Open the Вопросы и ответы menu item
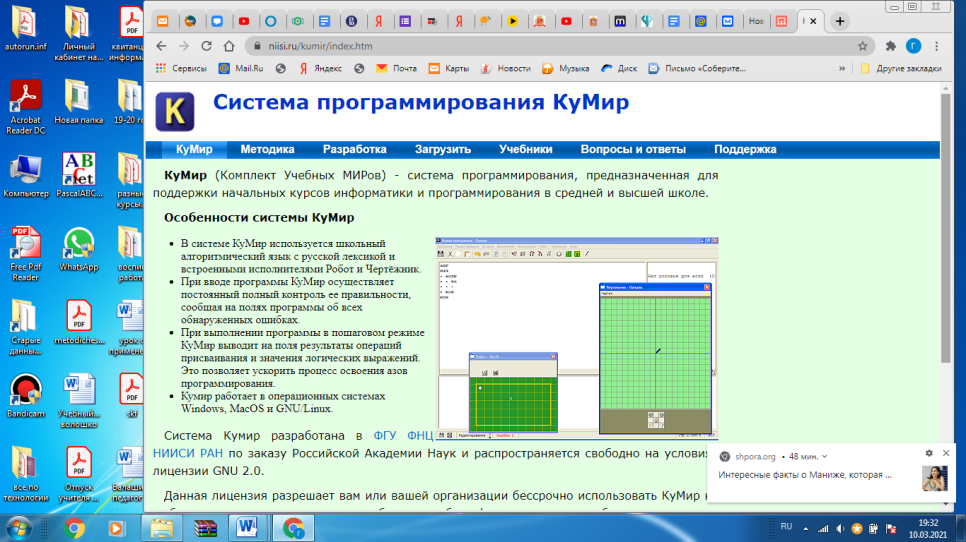The height and width of the screenshot is (542, 966). (633, 149)
